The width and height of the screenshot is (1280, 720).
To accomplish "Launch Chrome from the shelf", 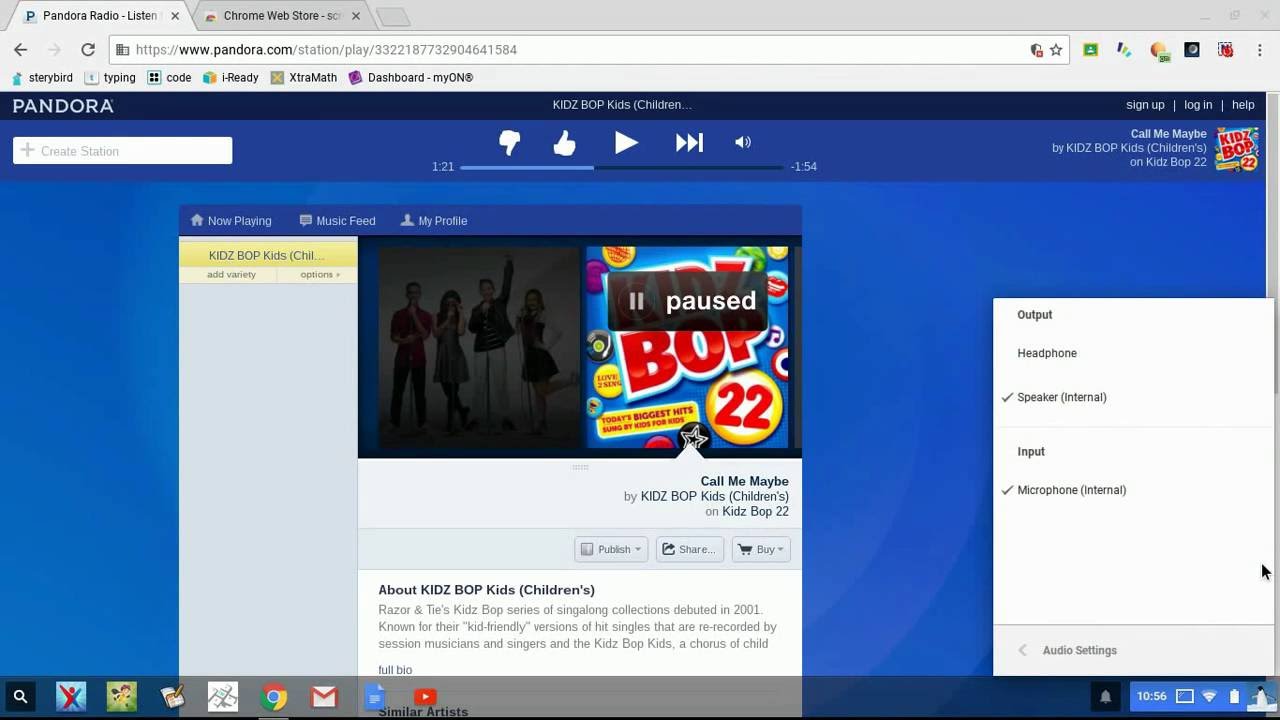I will click(273, 697).
